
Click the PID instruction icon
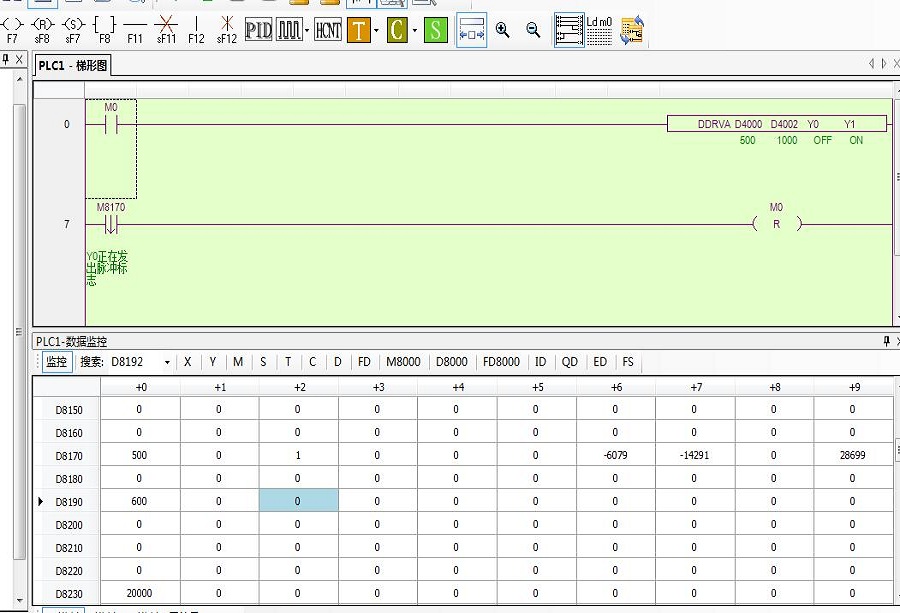coord(258,30)
